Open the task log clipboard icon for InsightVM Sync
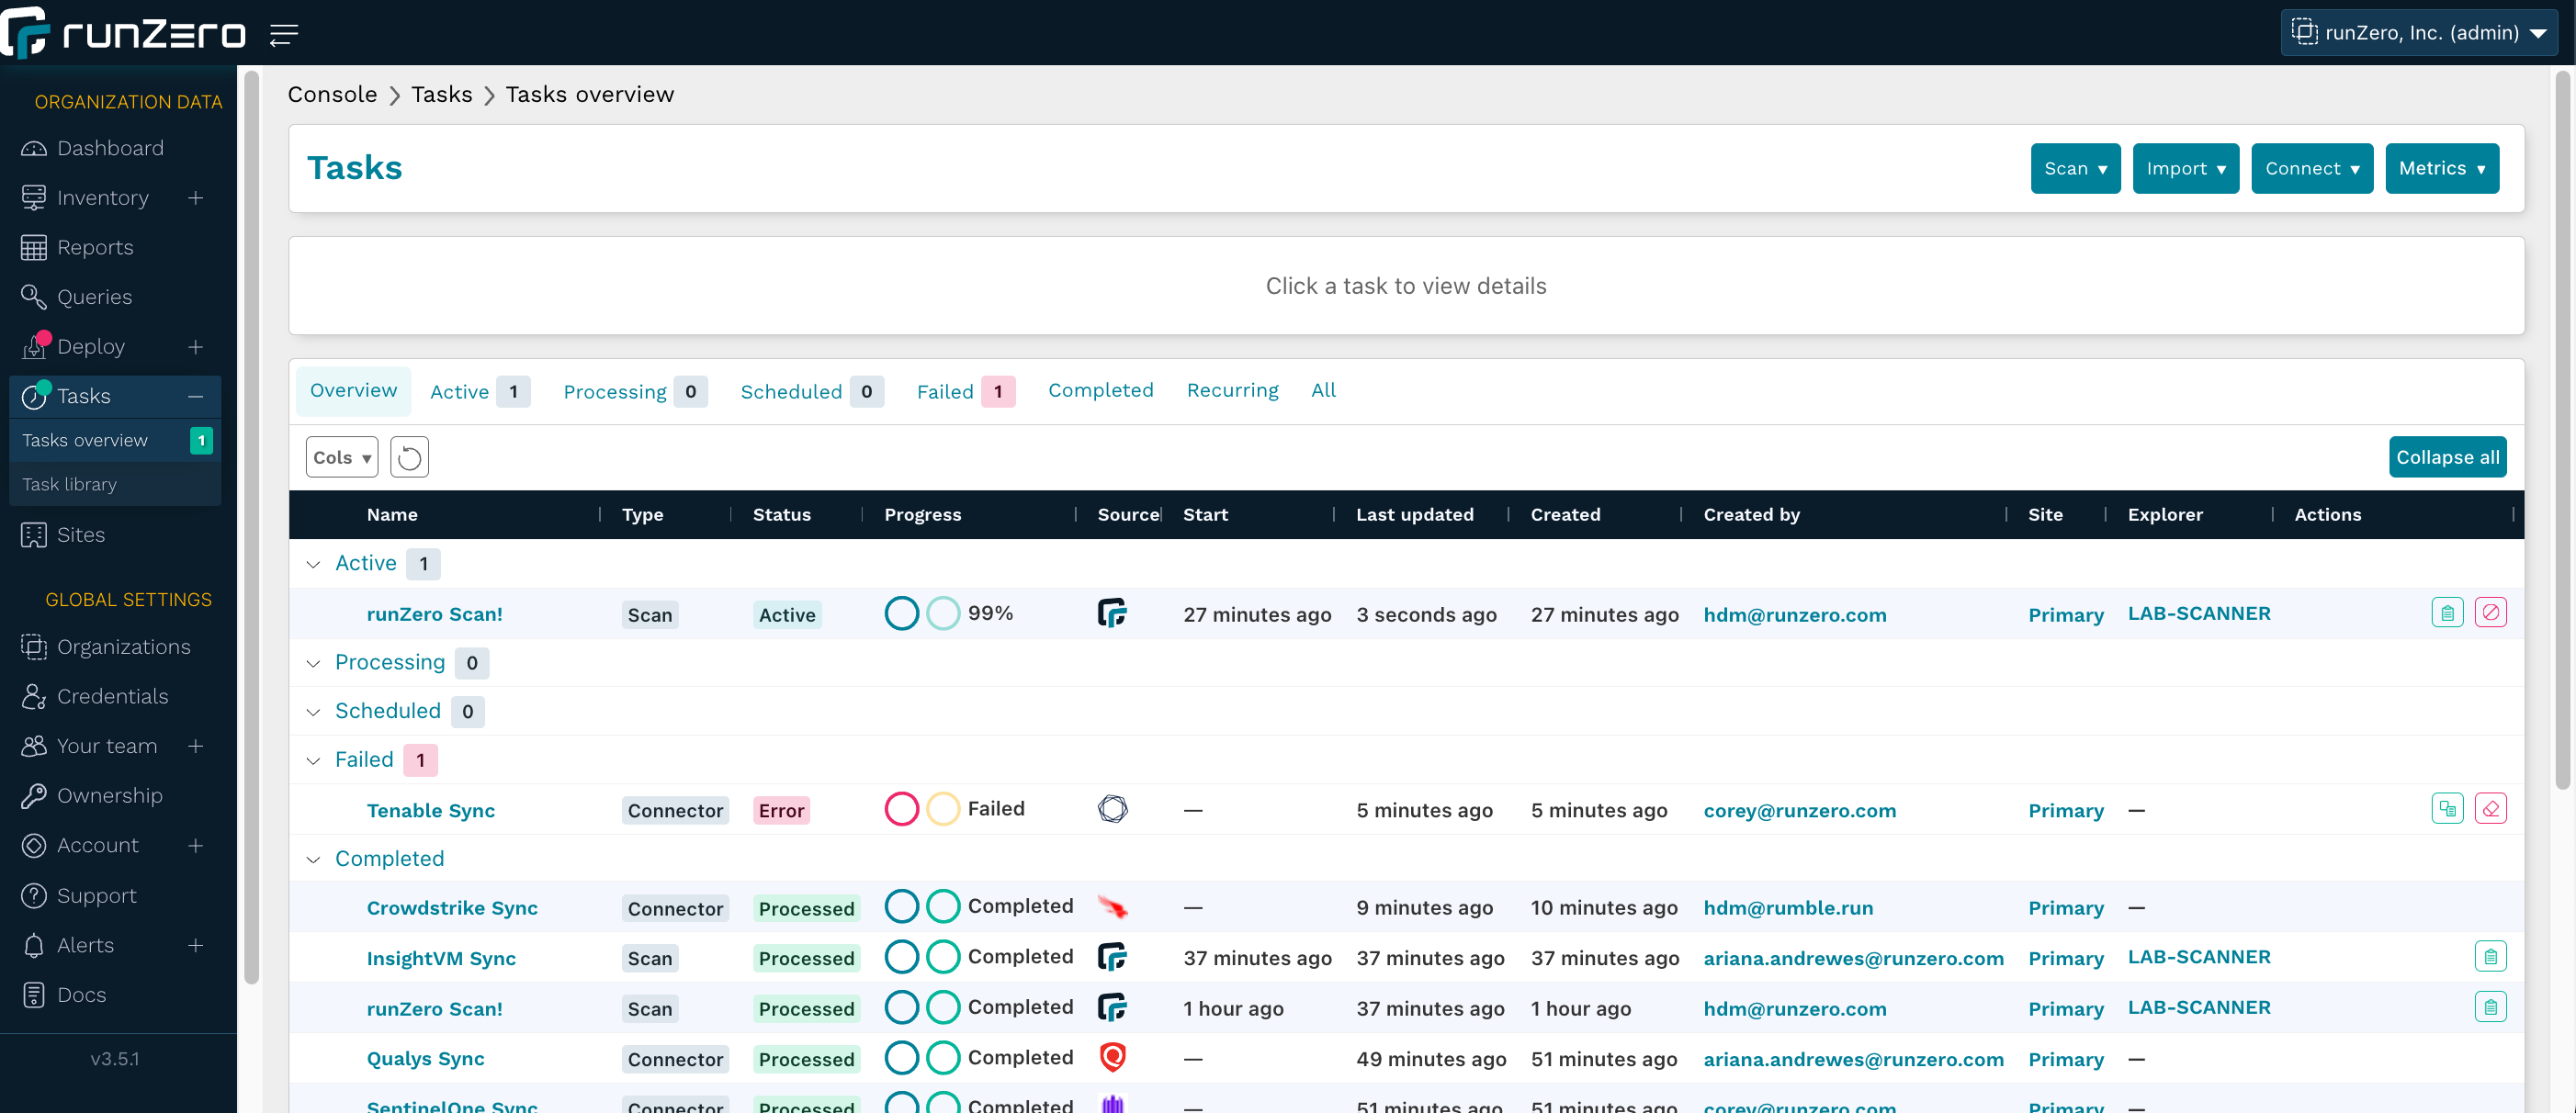The height and width of the screenshot is (1113, 2576). pyautogui.click(x=2492, y=956)
